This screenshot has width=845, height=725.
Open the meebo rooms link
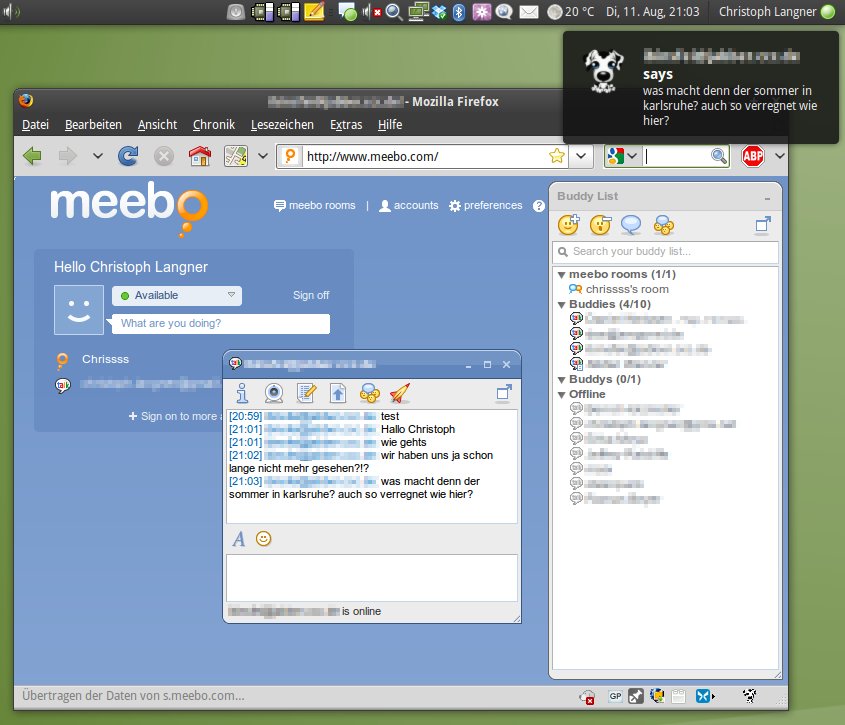pos(315,205)
